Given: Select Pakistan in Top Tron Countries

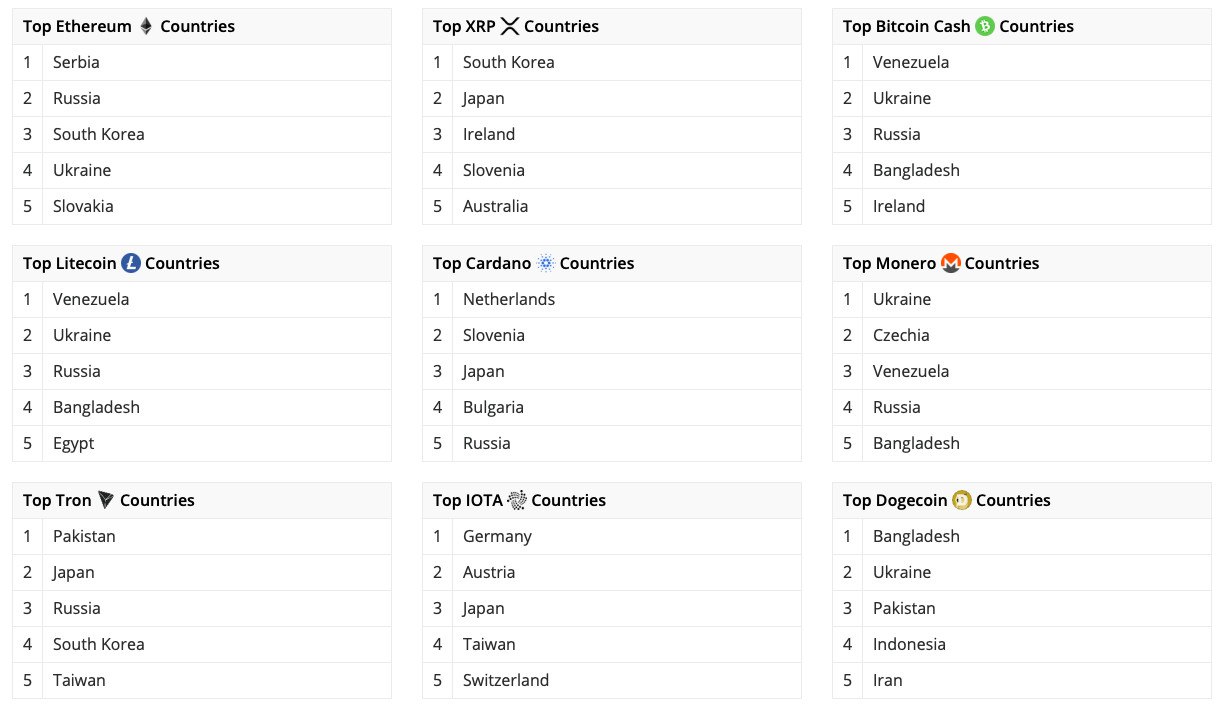Looking at the screenshot, I should point(84,536).
